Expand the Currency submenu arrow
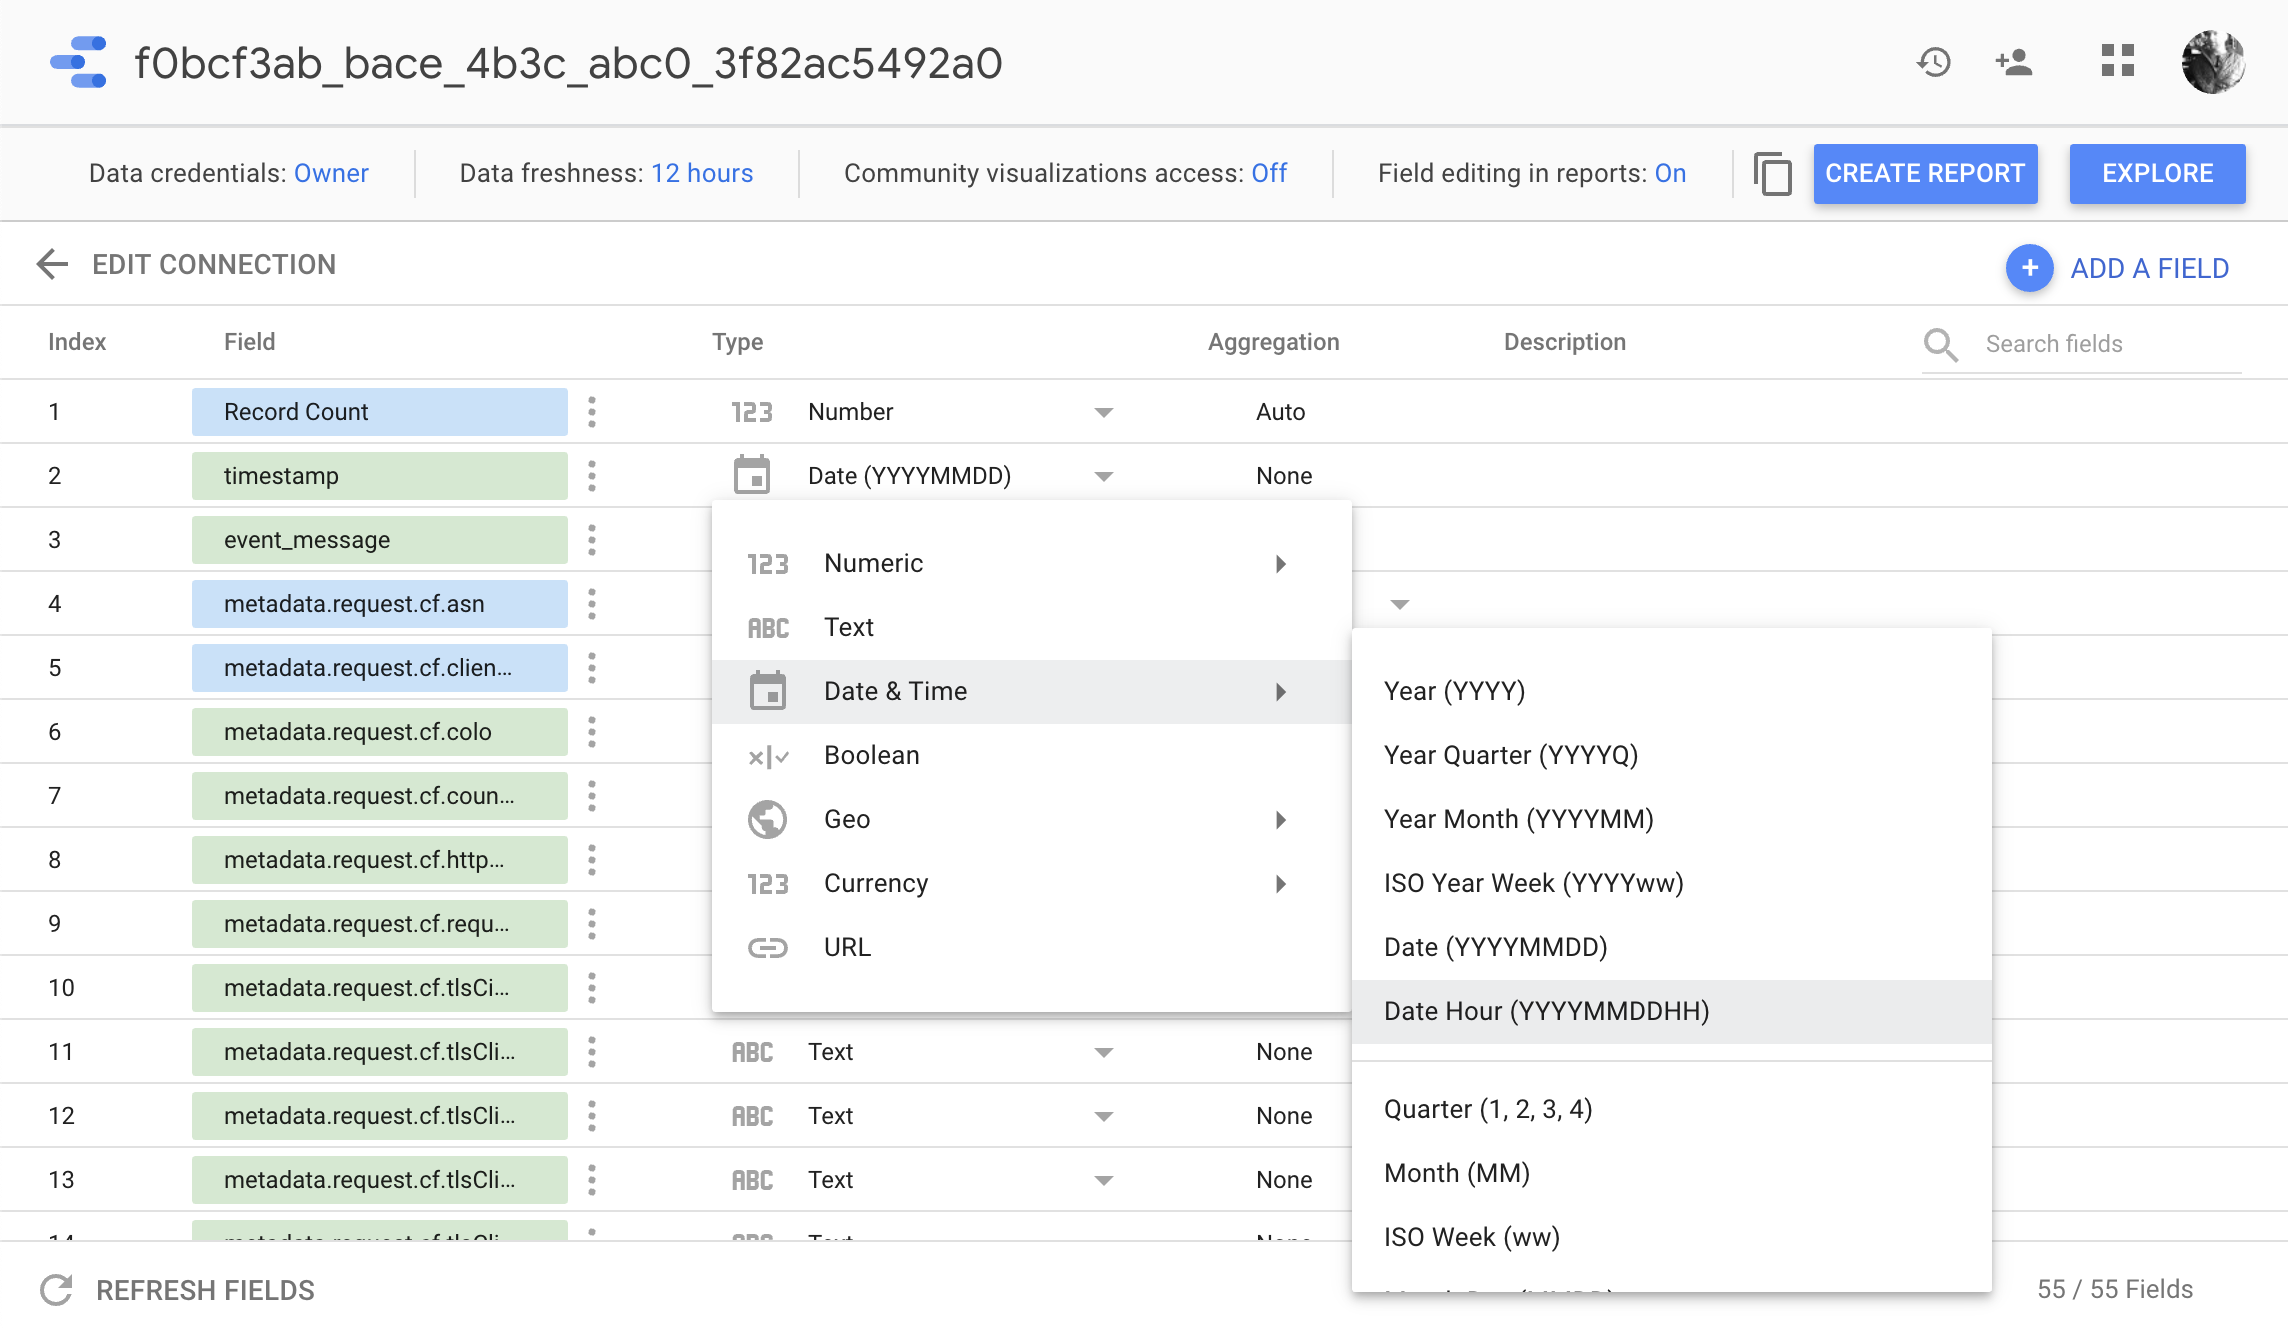Viewport: 2288px width, 1328px height. click(x=1281, y=884)
